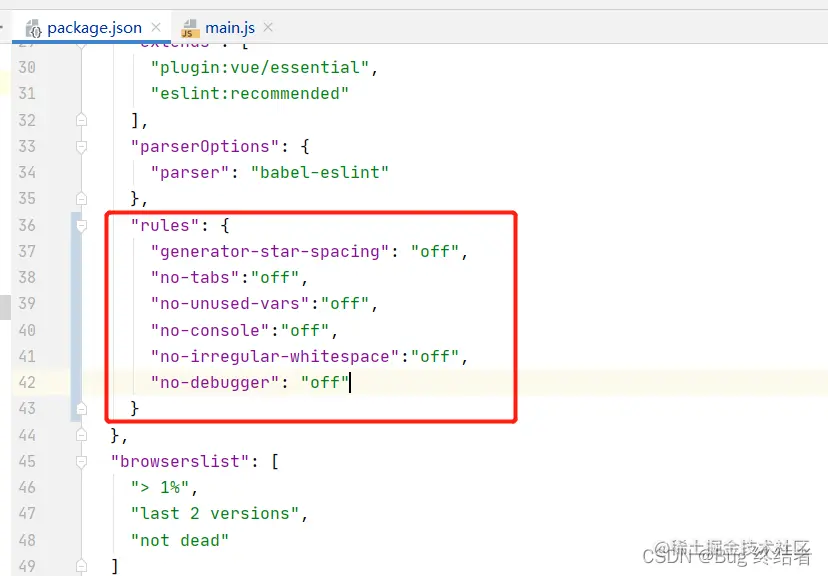Click the "no-unused-vars" key
828x576 pixels.
(230, 304)
